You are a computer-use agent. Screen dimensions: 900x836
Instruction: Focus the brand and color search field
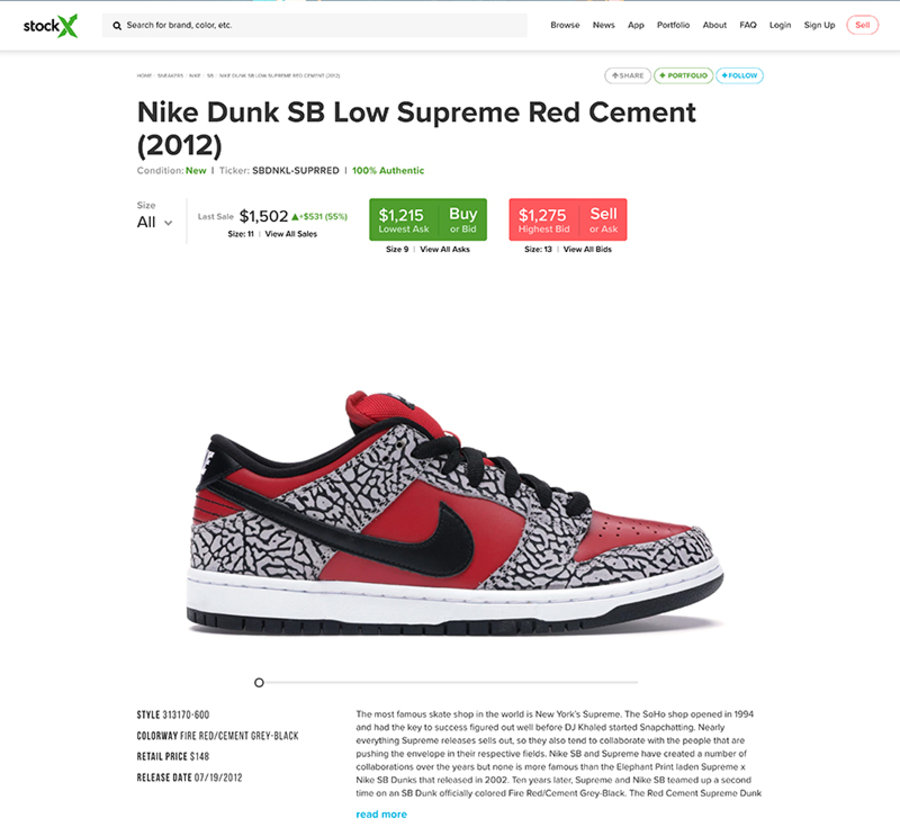point(315,25)
